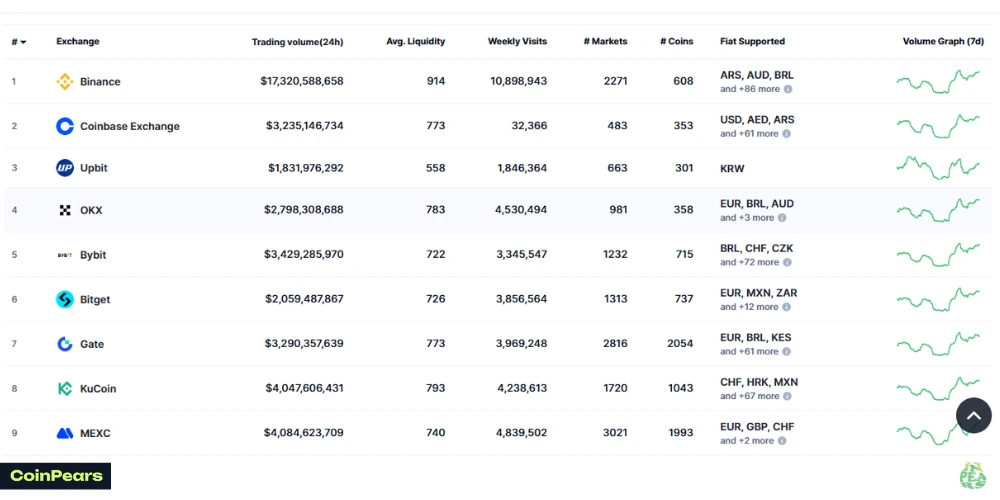
Task: Sort table by Trading volume(24h) header
Action: point(297,42)
